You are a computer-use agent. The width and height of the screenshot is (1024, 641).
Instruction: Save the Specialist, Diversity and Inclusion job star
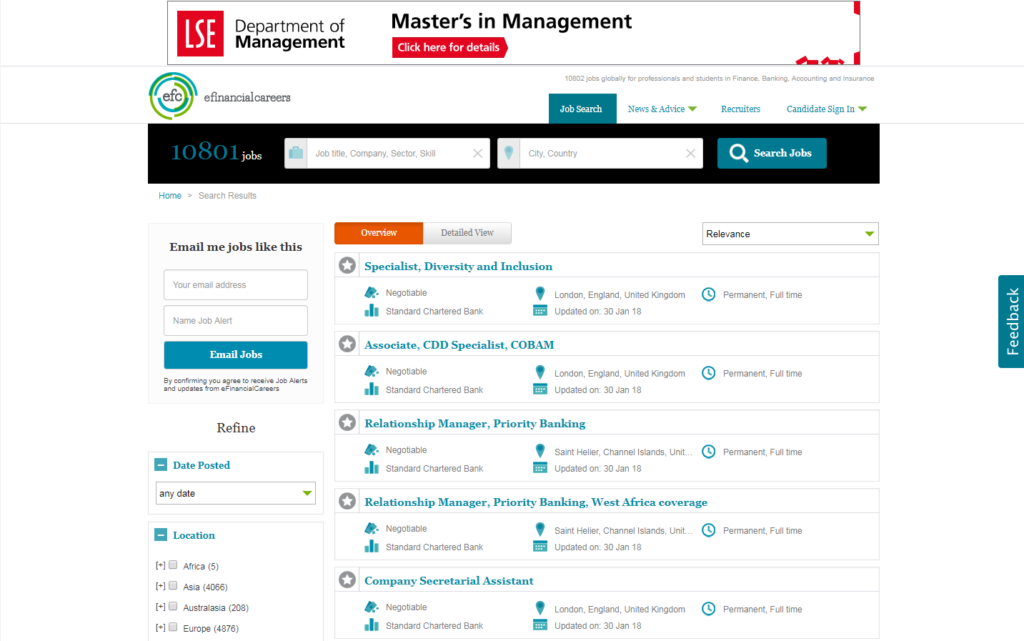[347, 265]
